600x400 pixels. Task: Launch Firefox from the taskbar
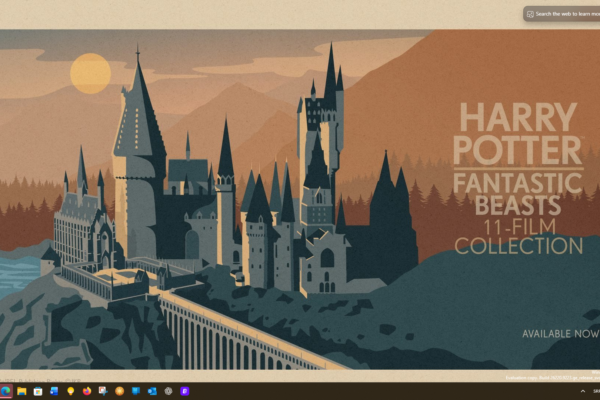coord(87,391)
